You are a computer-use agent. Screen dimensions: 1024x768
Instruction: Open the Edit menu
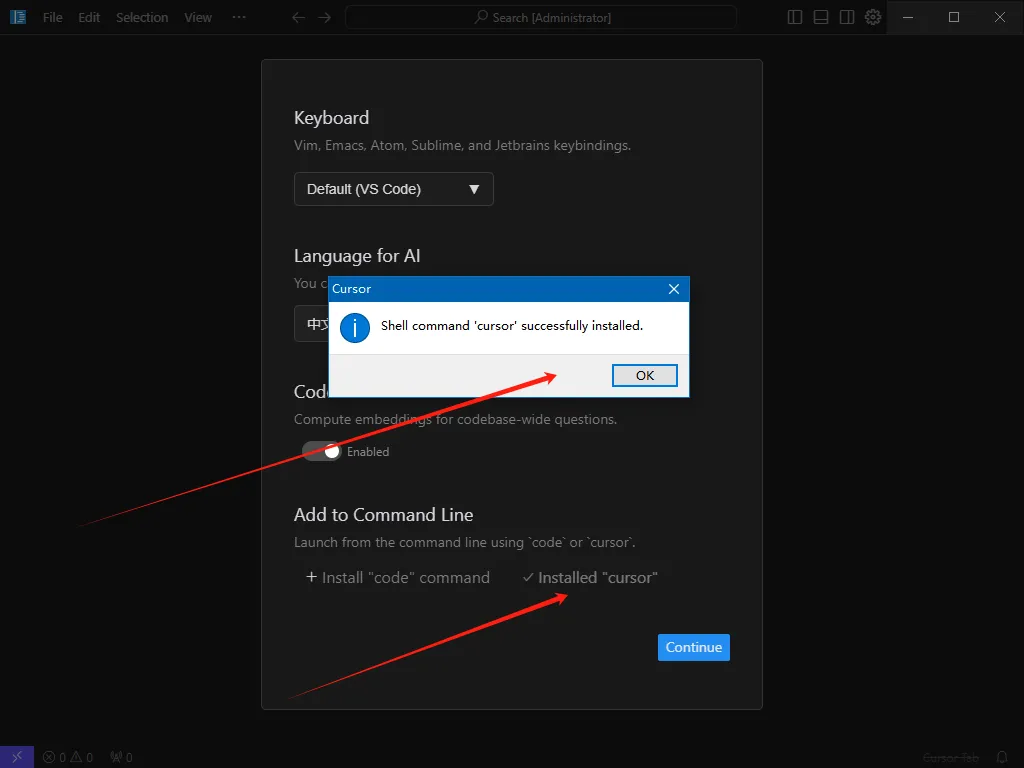(89, 18)
